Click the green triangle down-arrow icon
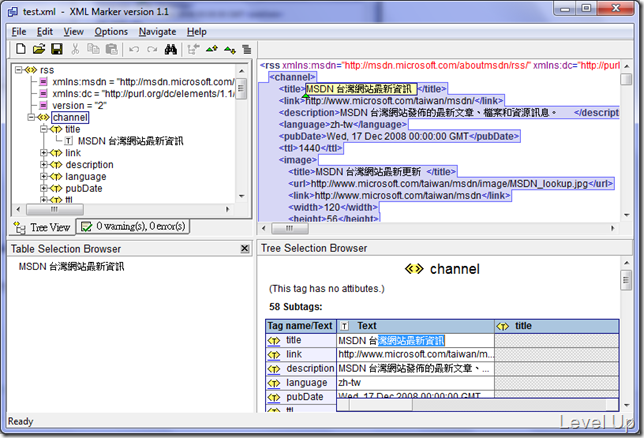The height and width of the screenshot is (438, 644). point(230,50)
